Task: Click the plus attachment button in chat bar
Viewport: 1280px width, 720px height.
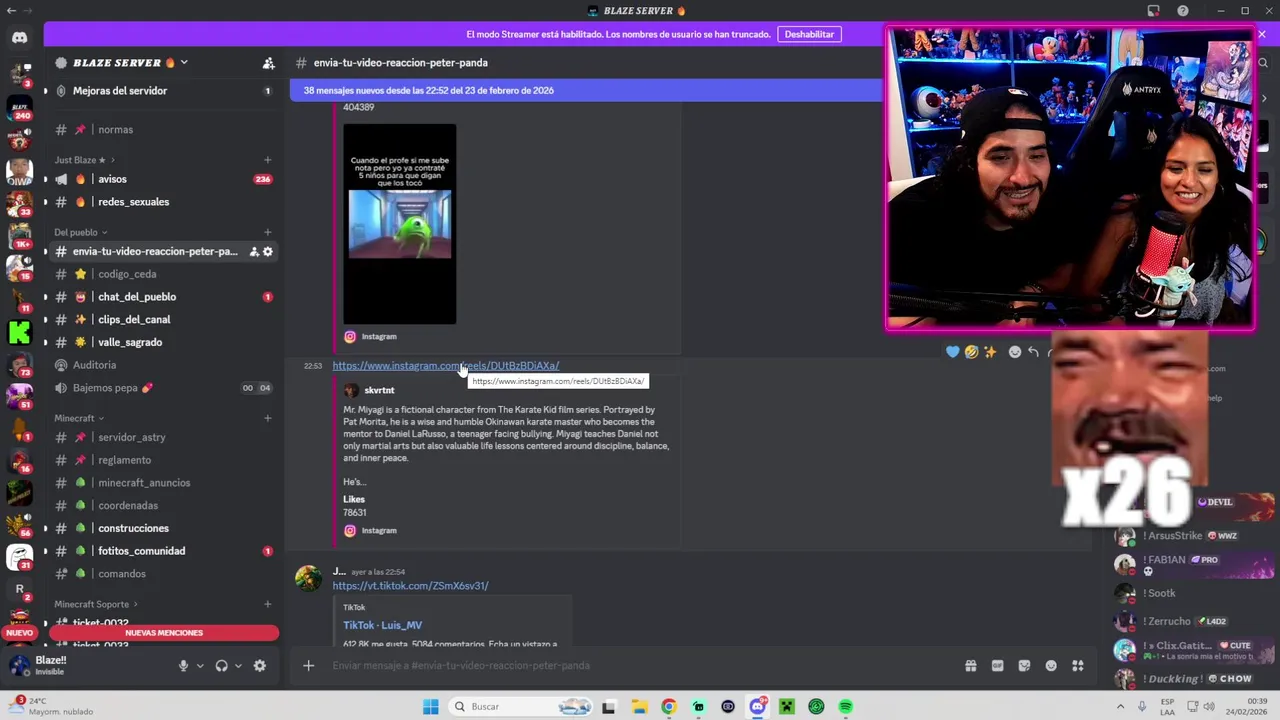Action: (x=308, y=666)
